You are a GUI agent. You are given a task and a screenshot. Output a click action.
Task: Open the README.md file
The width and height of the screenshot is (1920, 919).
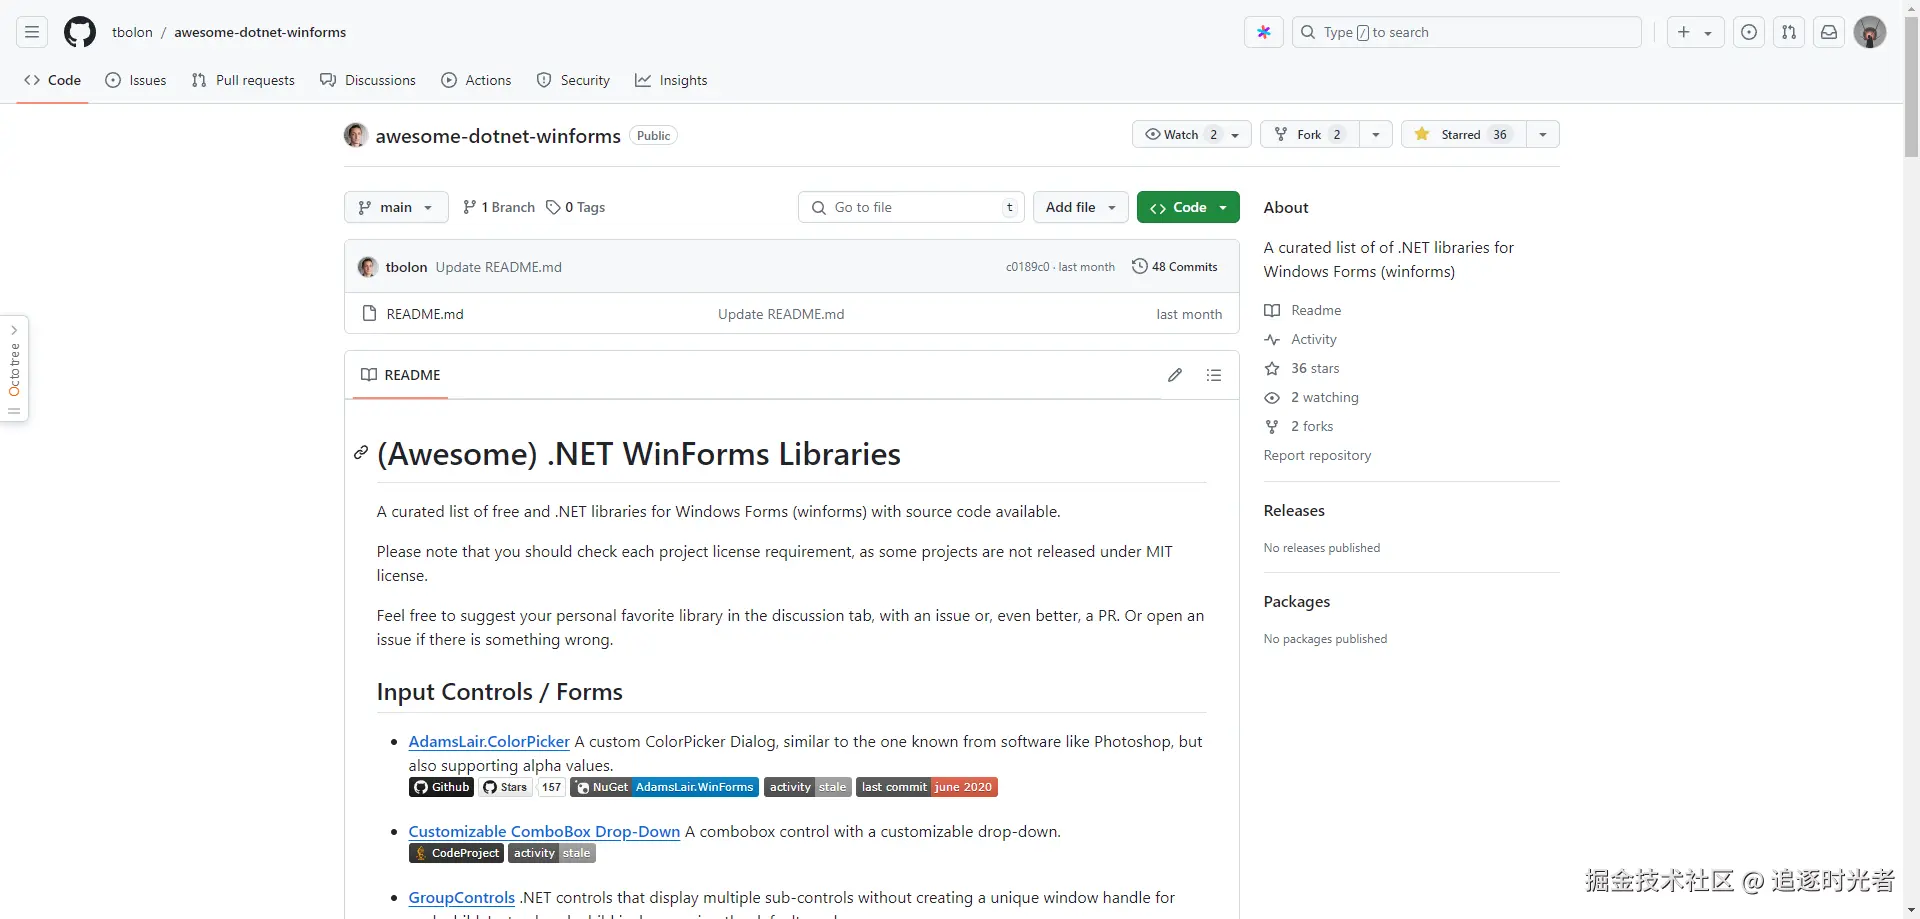[425, 314]
